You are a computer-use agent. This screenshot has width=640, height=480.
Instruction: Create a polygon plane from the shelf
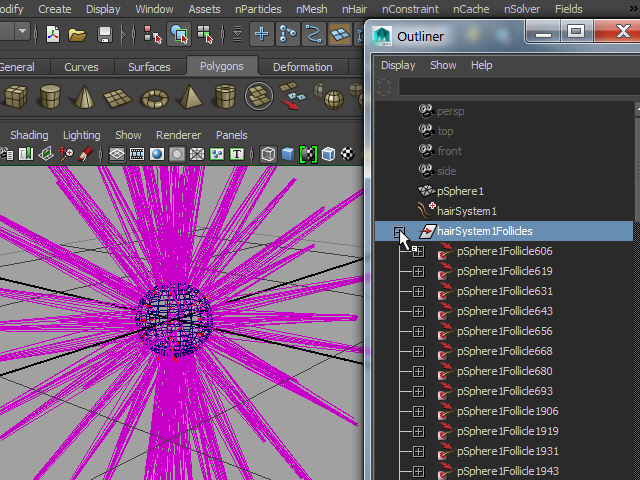click(118, 98)
